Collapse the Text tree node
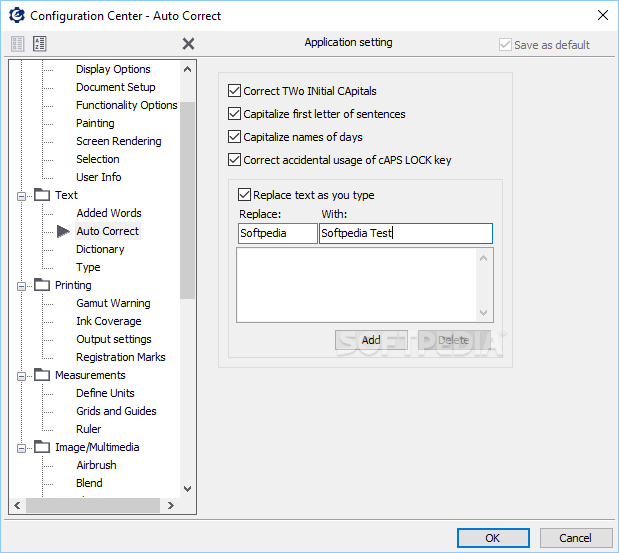619x553 pixels. pyautogui.click(x=22, y=196)
